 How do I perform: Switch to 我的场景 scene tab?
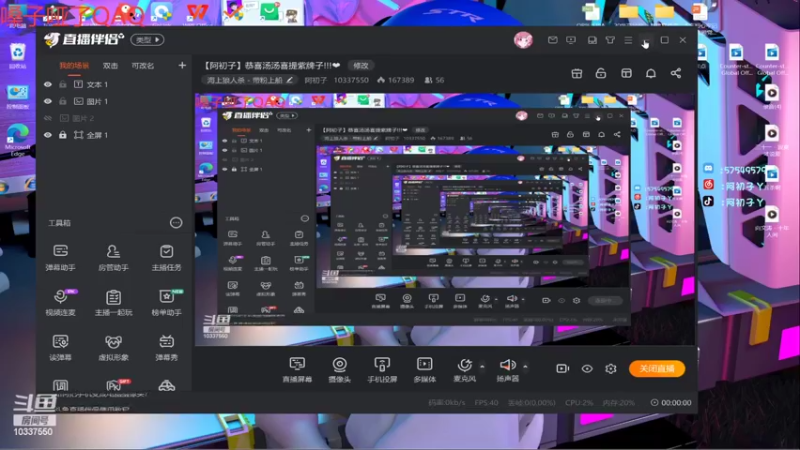(74, 65)
